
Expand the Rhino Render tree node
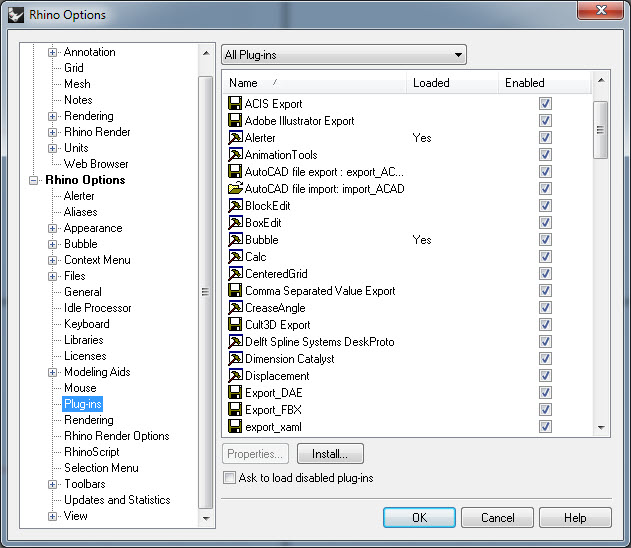[52, 132]
